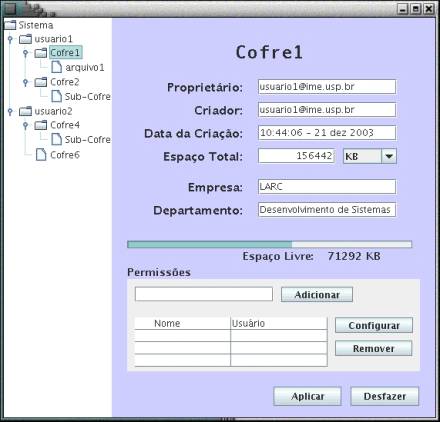440x422 pixels.
Task: Click the Cofre1 folder icon in tree
Action: coord(41,53)
